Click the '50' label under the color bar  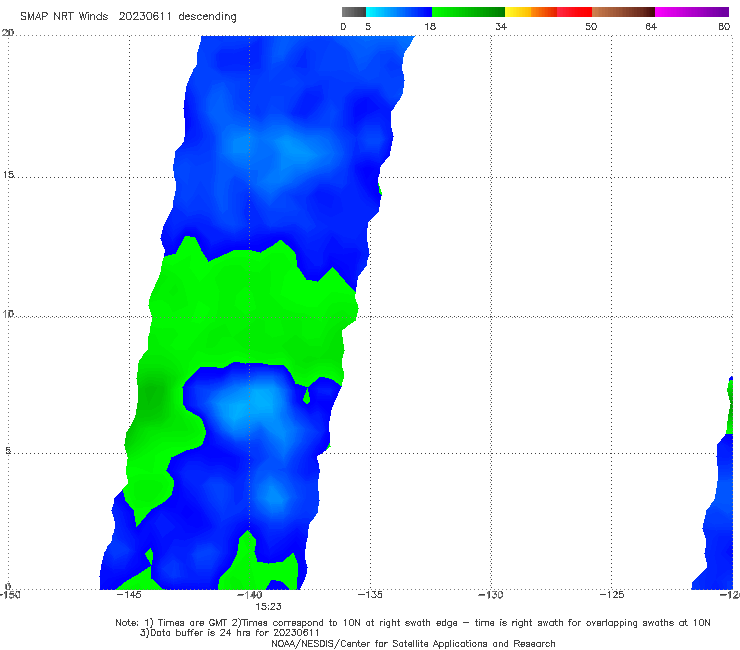591,26
